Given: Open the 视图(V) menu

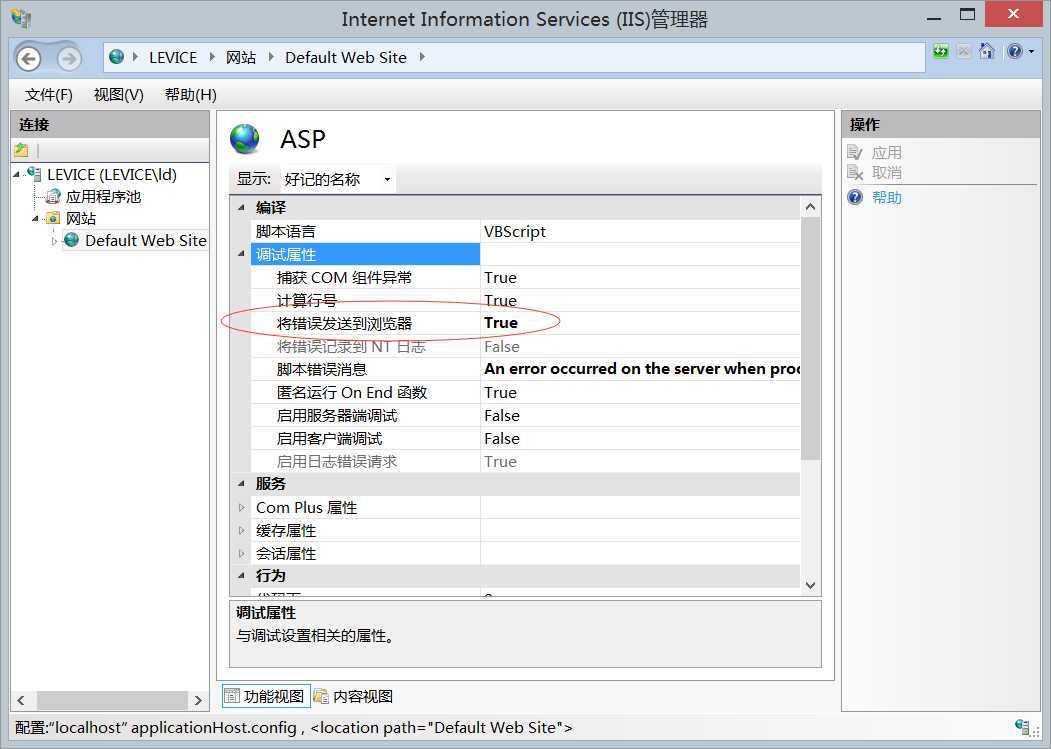Looking at the screenshot, I should [119, 95].
